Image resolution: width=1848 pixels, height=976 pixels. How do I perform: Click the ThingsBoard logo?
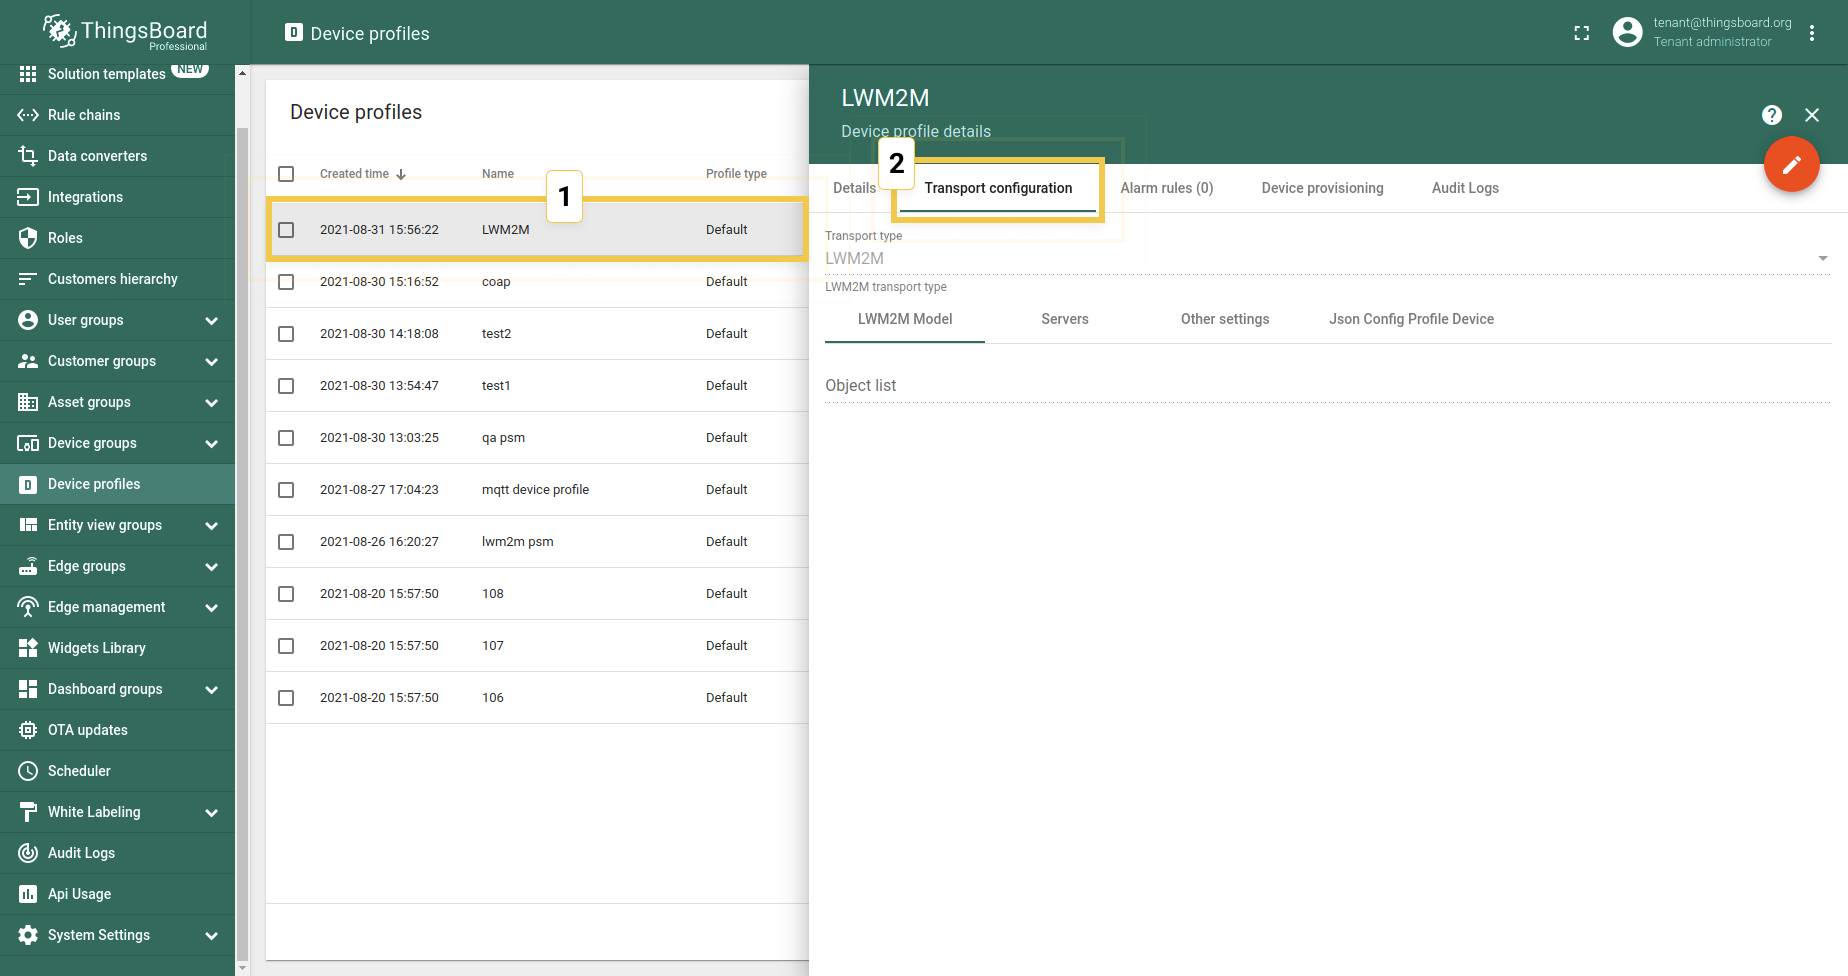[x=125, y=32]
